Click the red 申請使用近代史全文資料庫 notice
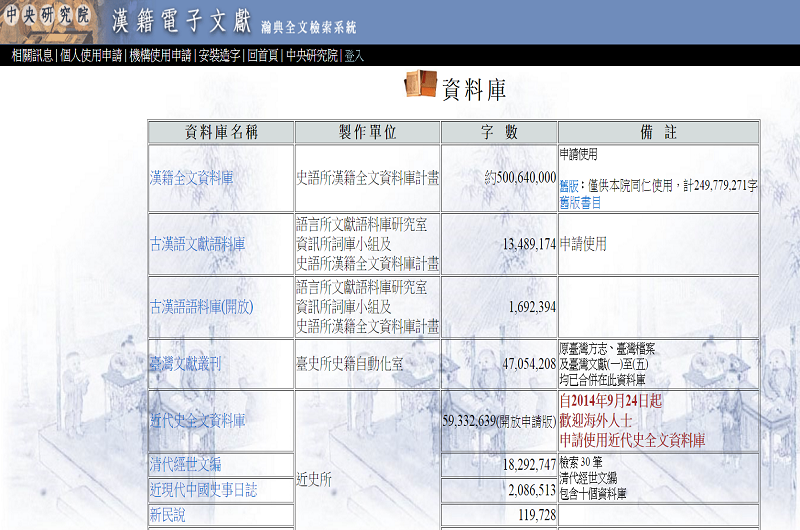Viewport: 800px width, 530px height. click(x=632, y=440)
